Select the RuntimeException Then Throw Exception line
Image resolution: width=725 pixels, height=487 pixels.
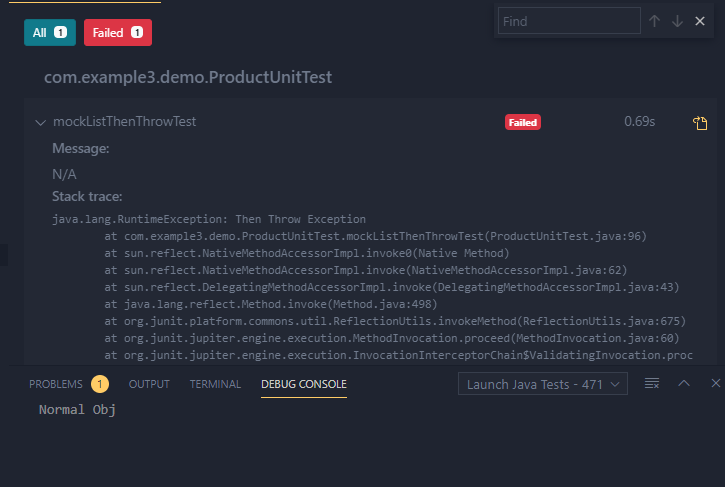click(x=209, y=219)
